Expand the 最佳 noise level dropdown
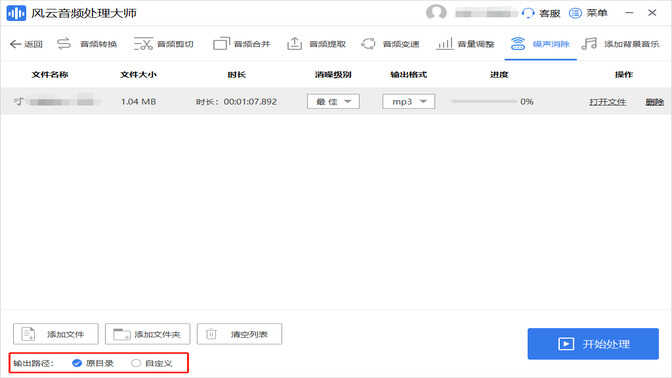This screenshot has height=378, width=672. pos(333,102)
